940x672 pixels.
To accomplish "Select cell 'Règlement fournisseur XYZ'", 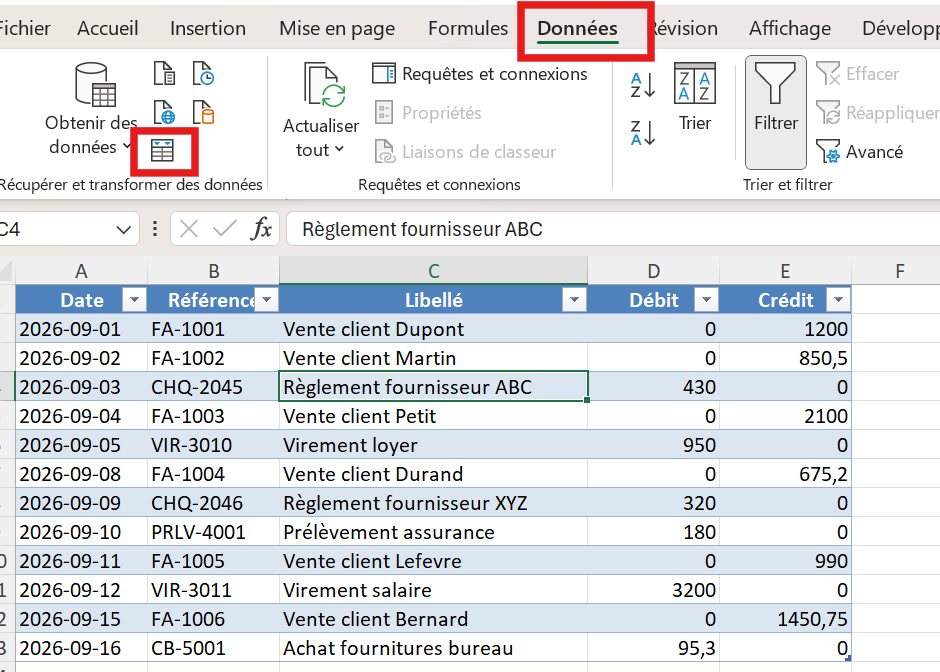I will (x=433, y=503).
